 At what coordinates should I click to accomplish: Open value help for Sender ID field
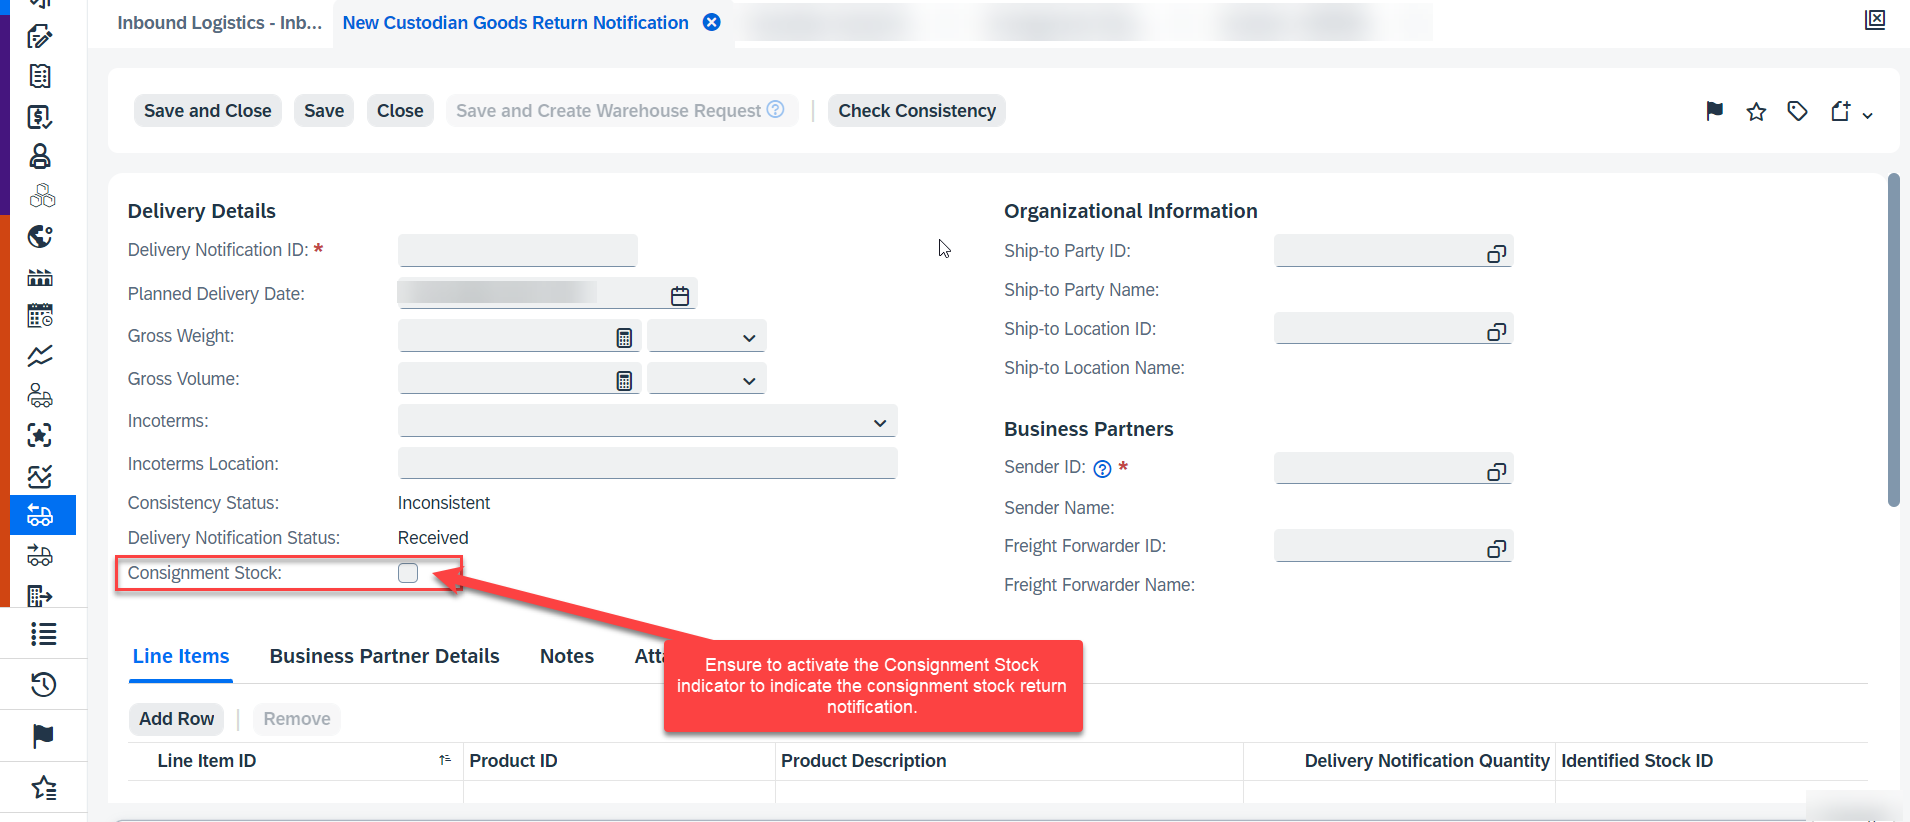point(1496,471)
